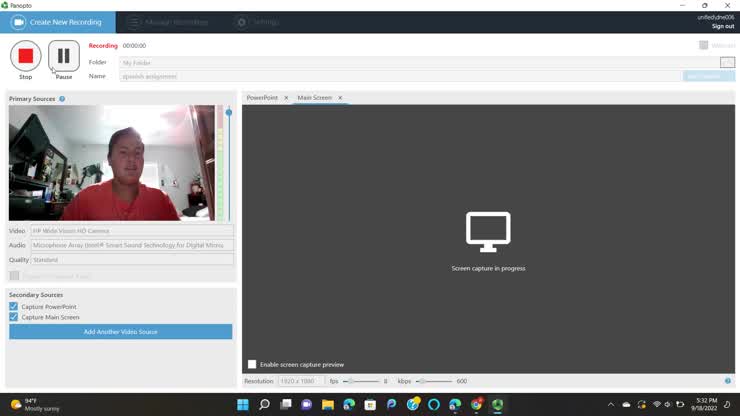Uncheck Capture PowerPoint

(14, 306)
